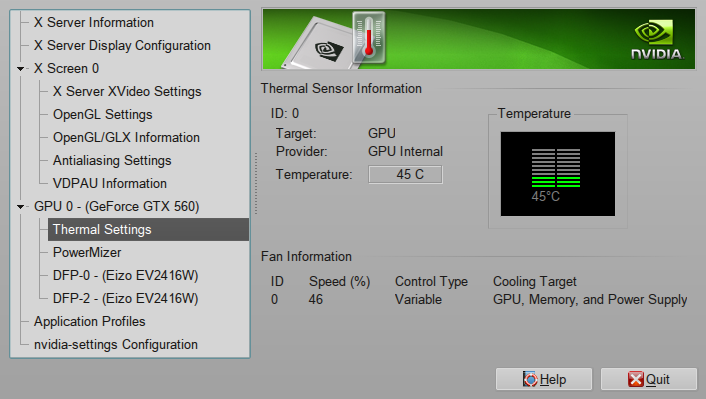Viewport: 706px width, 399px height.
Task: Click the 'Provider:' label
Action: (302, 151)
